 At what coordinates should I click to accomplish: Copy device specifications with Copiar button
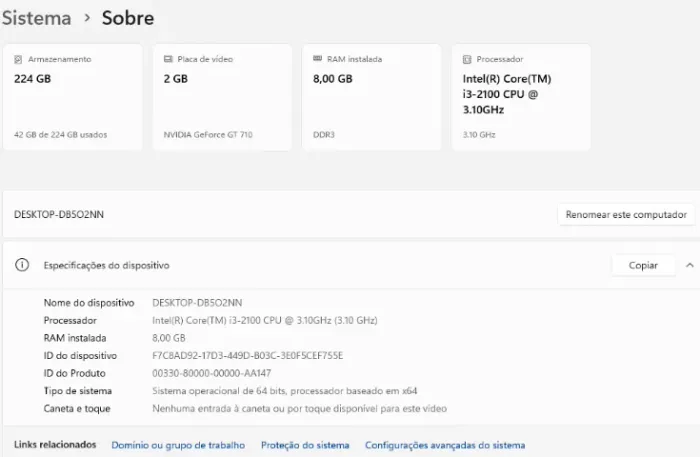[643, 265]
